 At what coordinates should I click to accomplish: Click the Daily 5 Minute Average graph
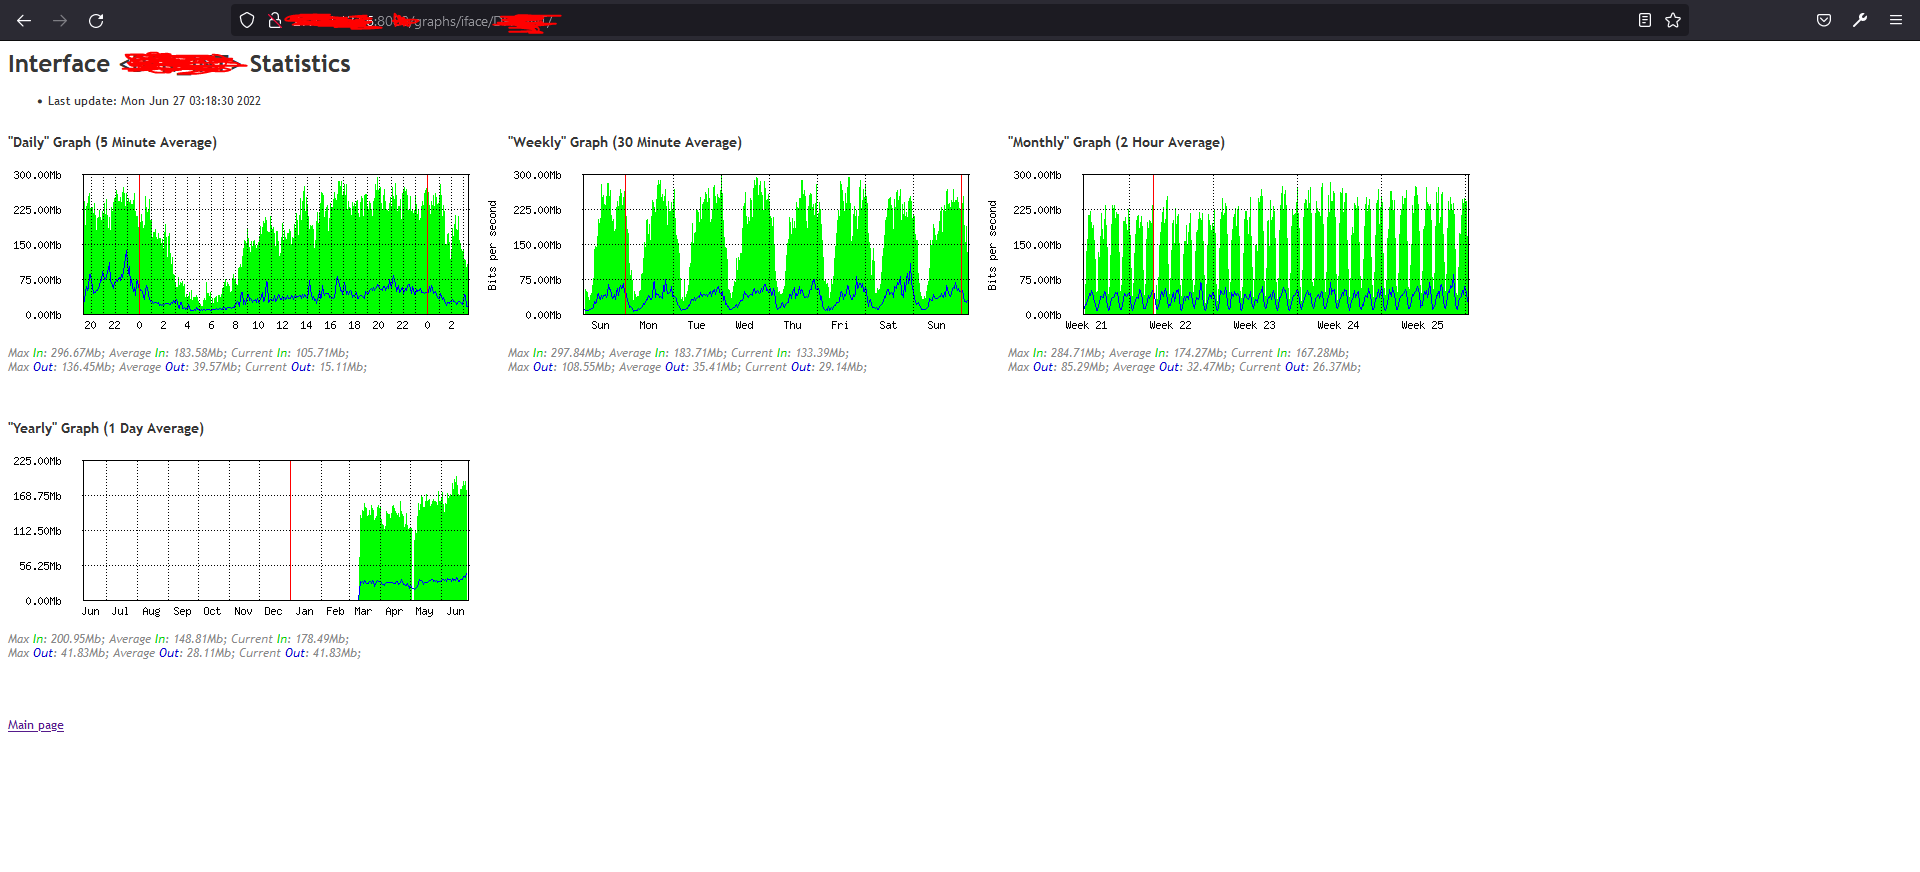pyautogui.click(x=238, y=250)
